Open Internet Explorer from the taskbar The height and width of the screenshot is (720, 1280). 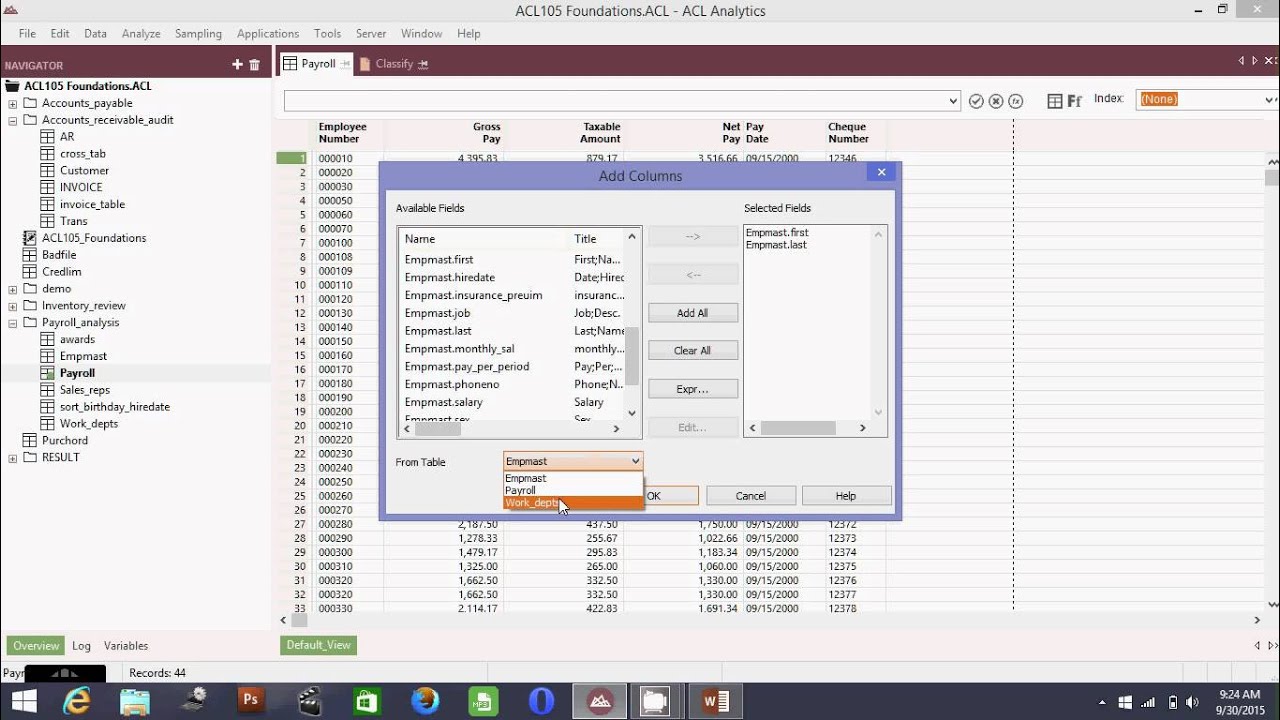[77, 701]
